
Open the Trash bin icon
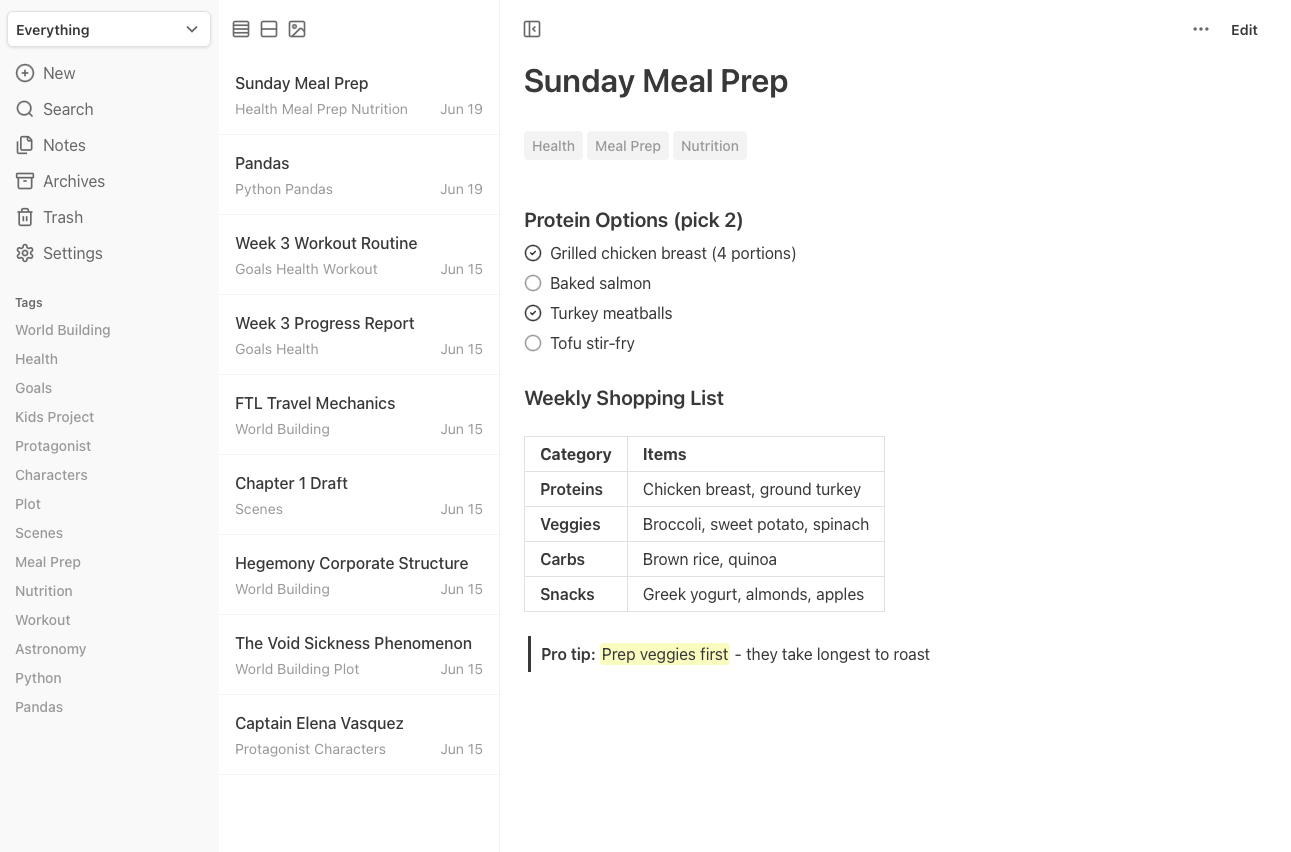pyautogui.click(x=25, y=217)
